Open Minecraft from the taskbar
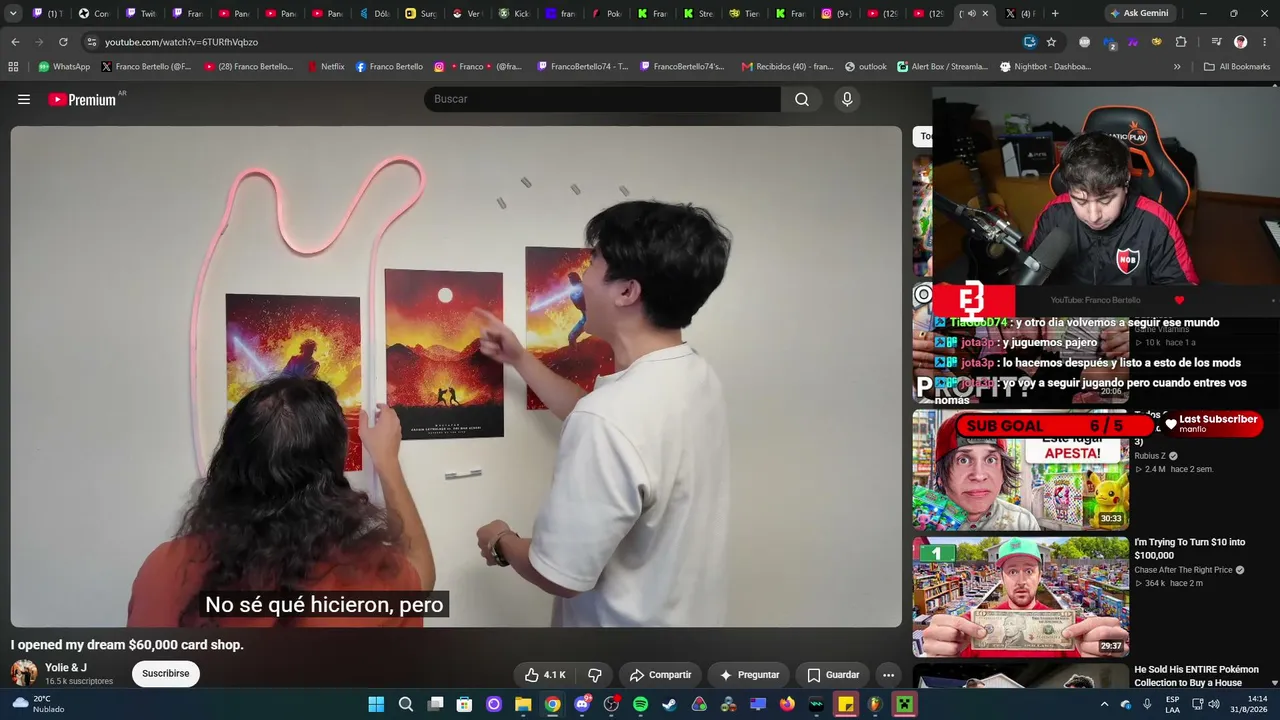The image size is (1280, 720). (904, 704)
